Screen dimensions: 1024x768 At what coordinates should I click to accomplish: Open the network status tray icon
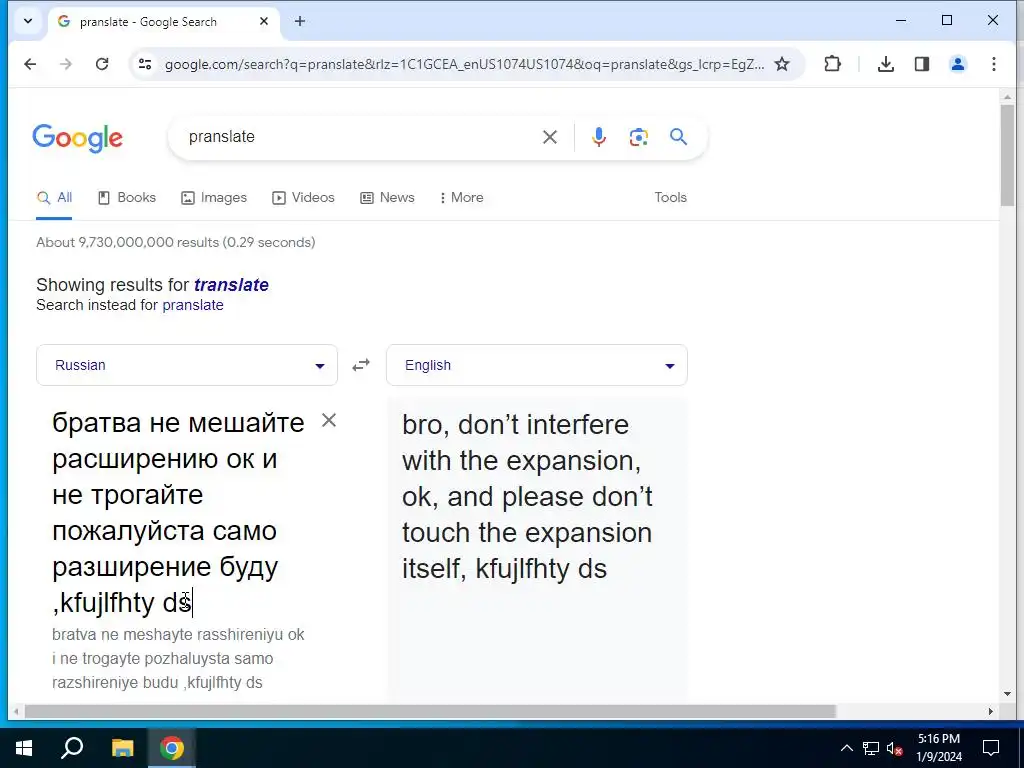click(871, 748)
